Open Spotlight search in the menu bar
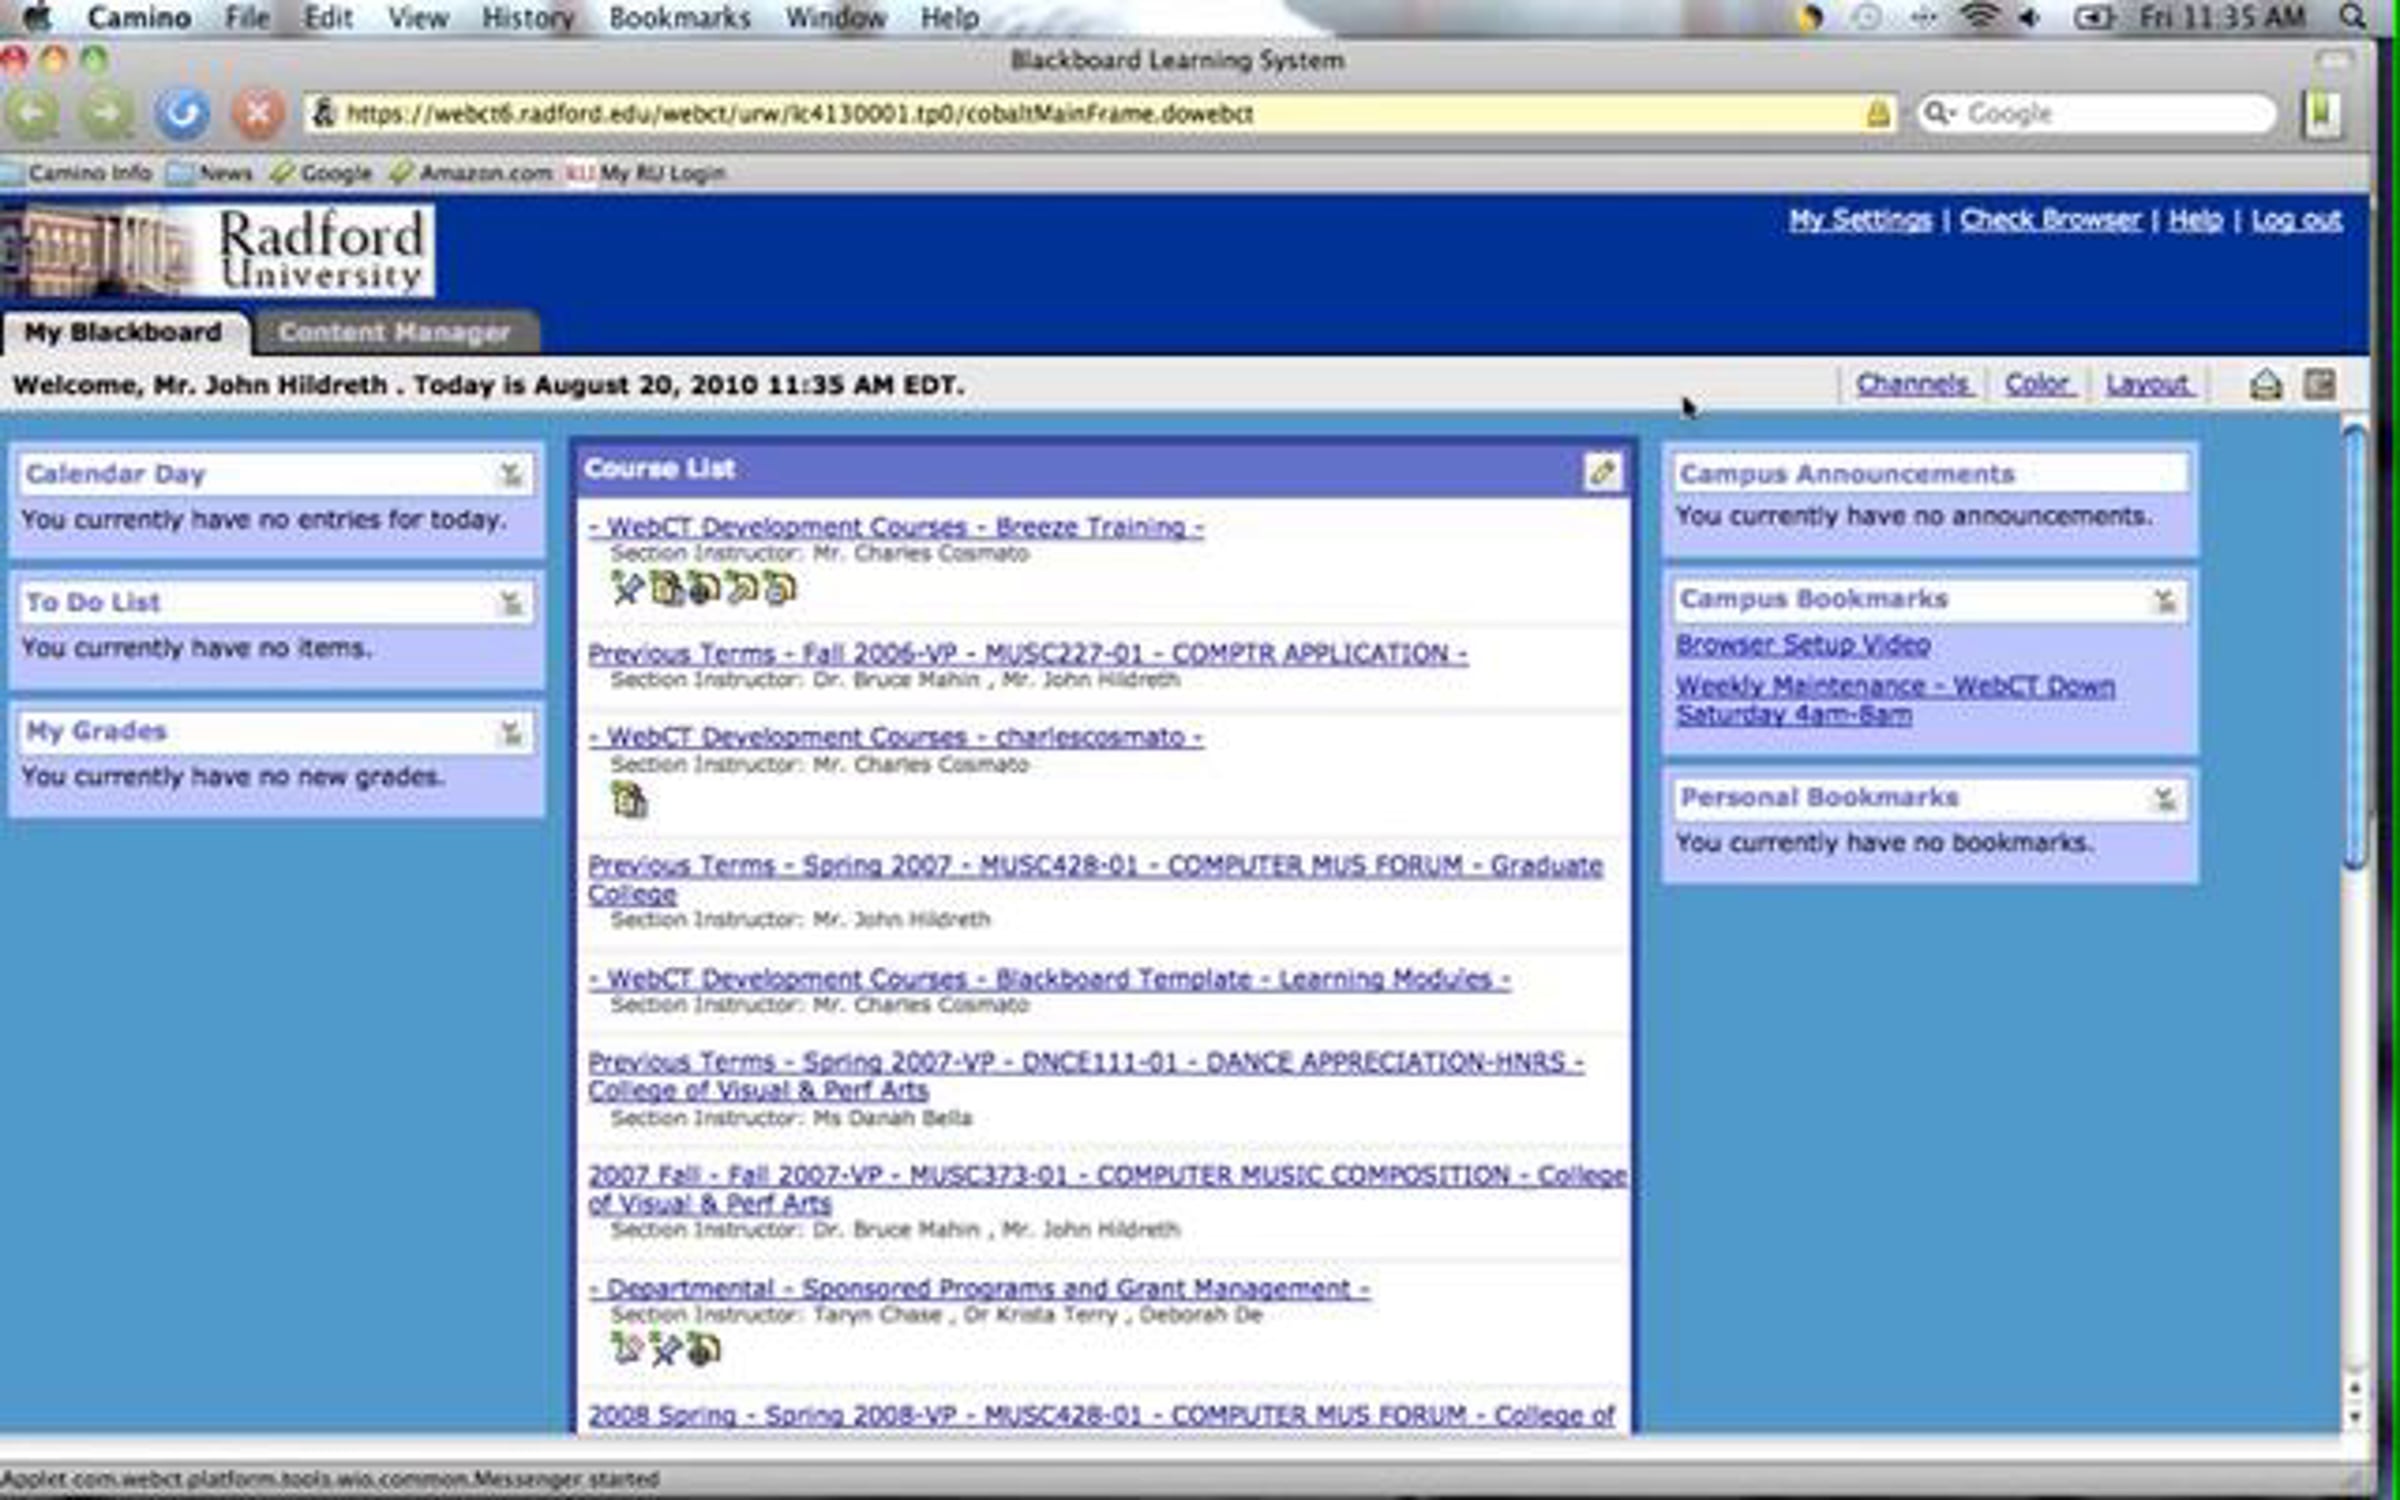This screenshot has width=2400, height=1500. coord(2355,17)
